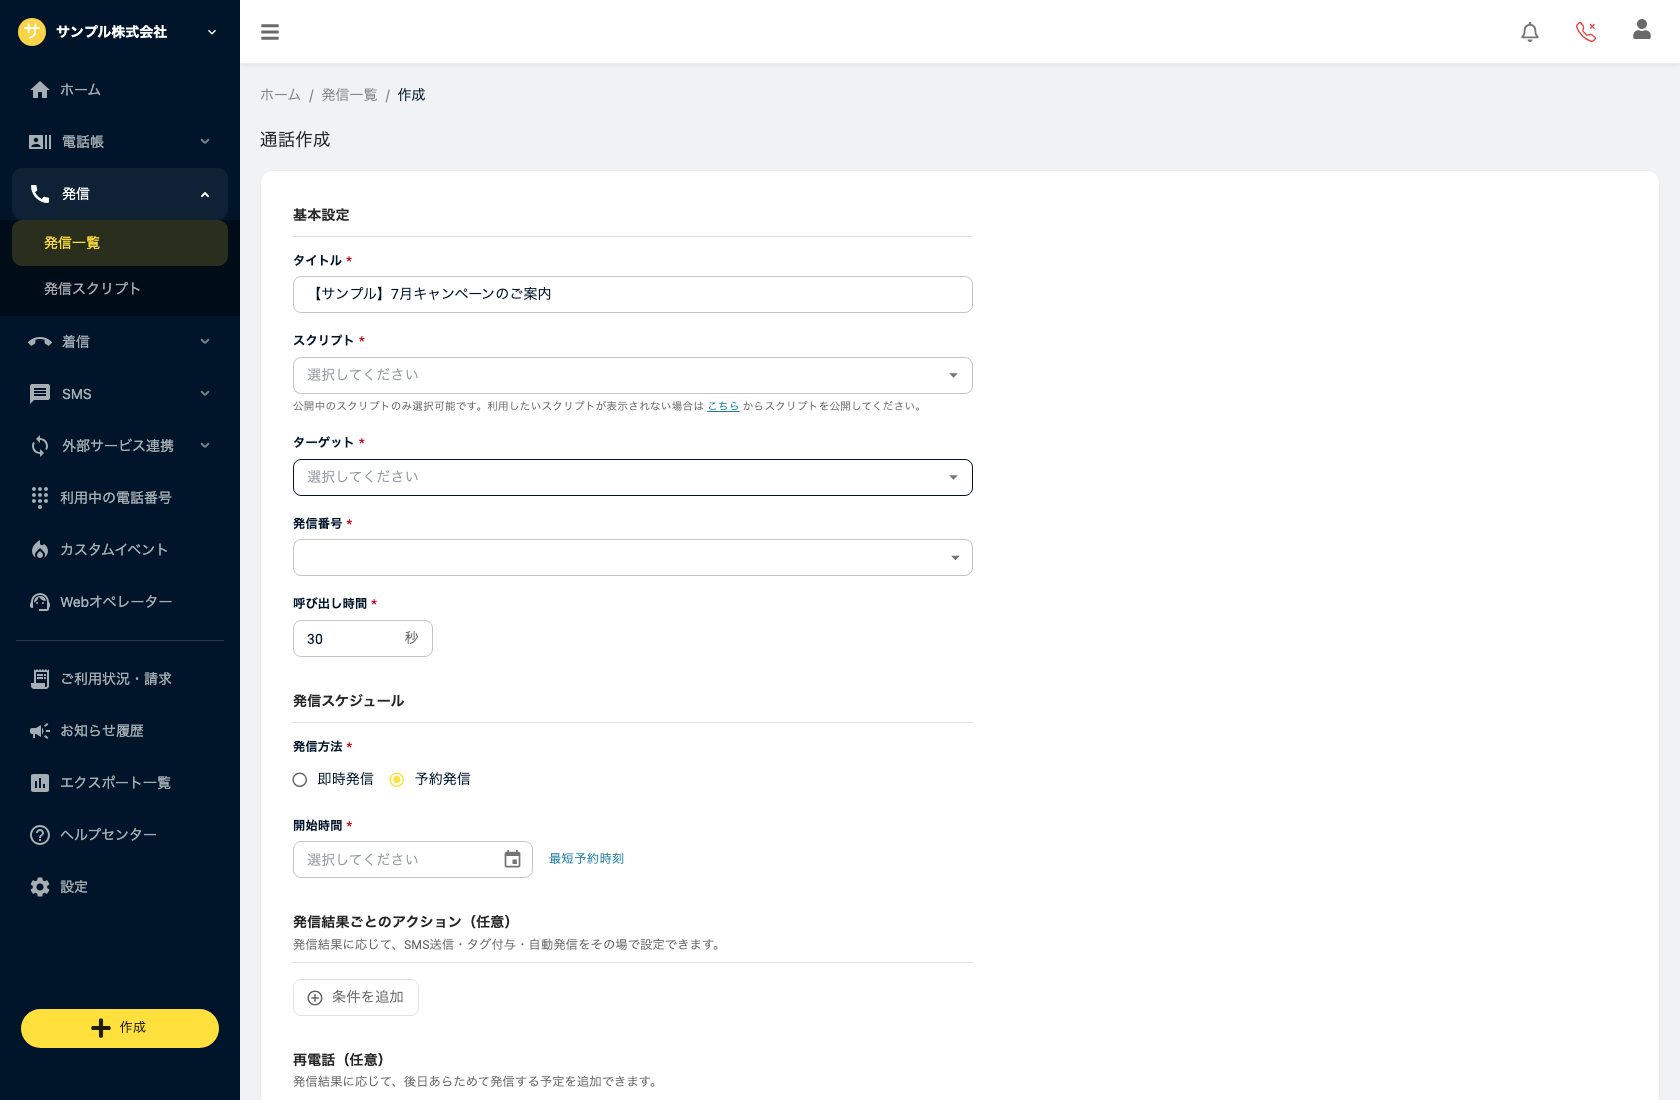Expand the 電話帳 menu chevron
Screen dimensions: 1680x1100
coord(205,142)
